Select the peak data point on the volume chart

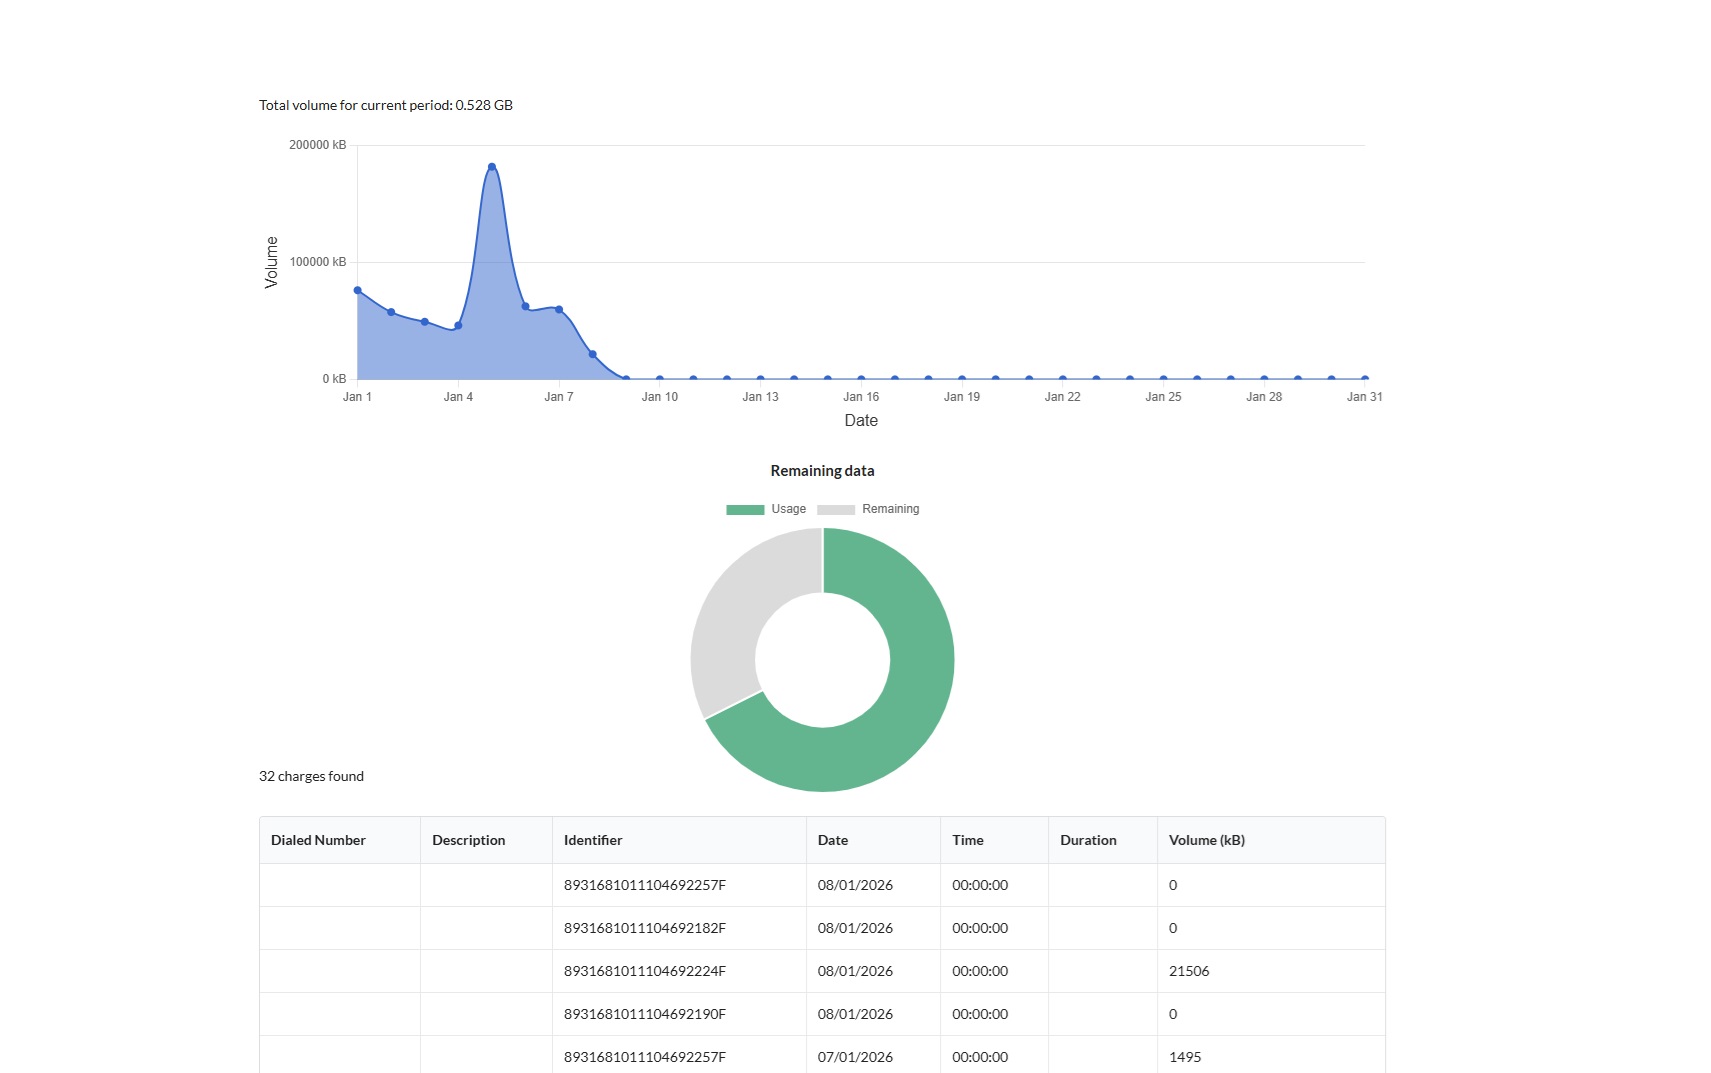(x=492, y=167)
